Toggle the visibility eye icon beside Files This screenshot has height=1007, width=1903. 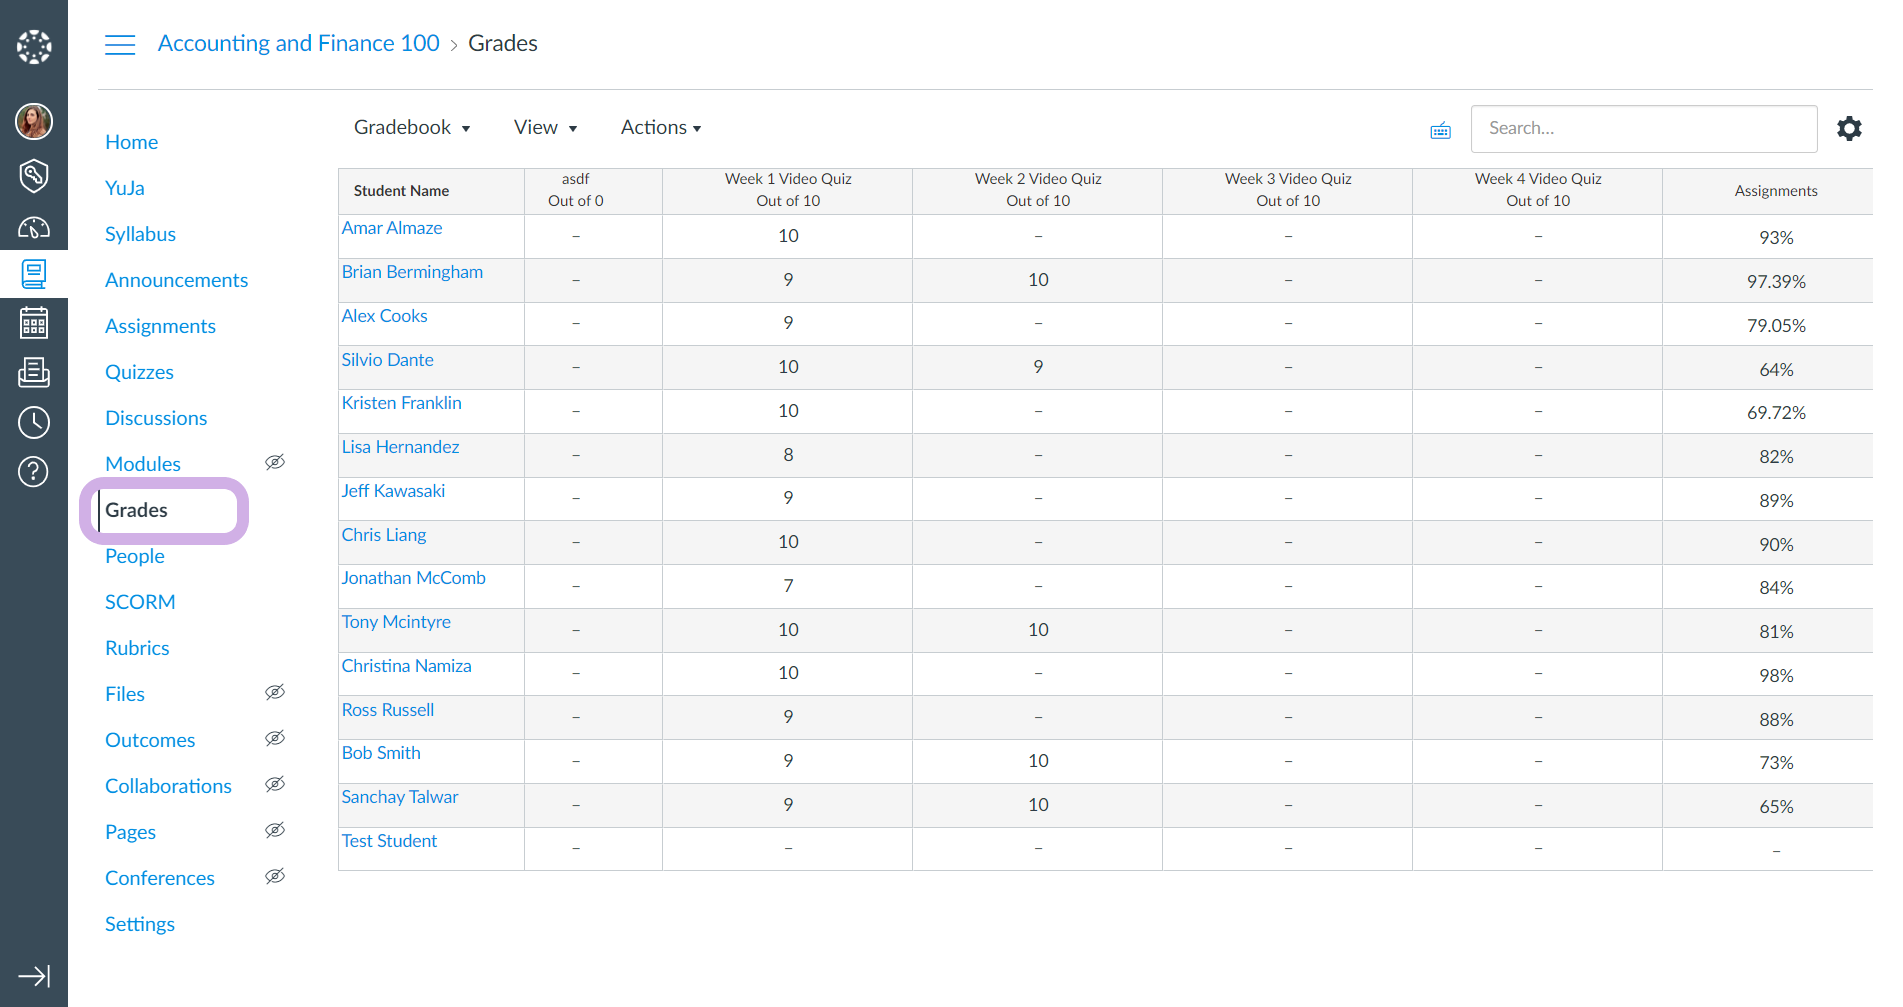point(275,692)
